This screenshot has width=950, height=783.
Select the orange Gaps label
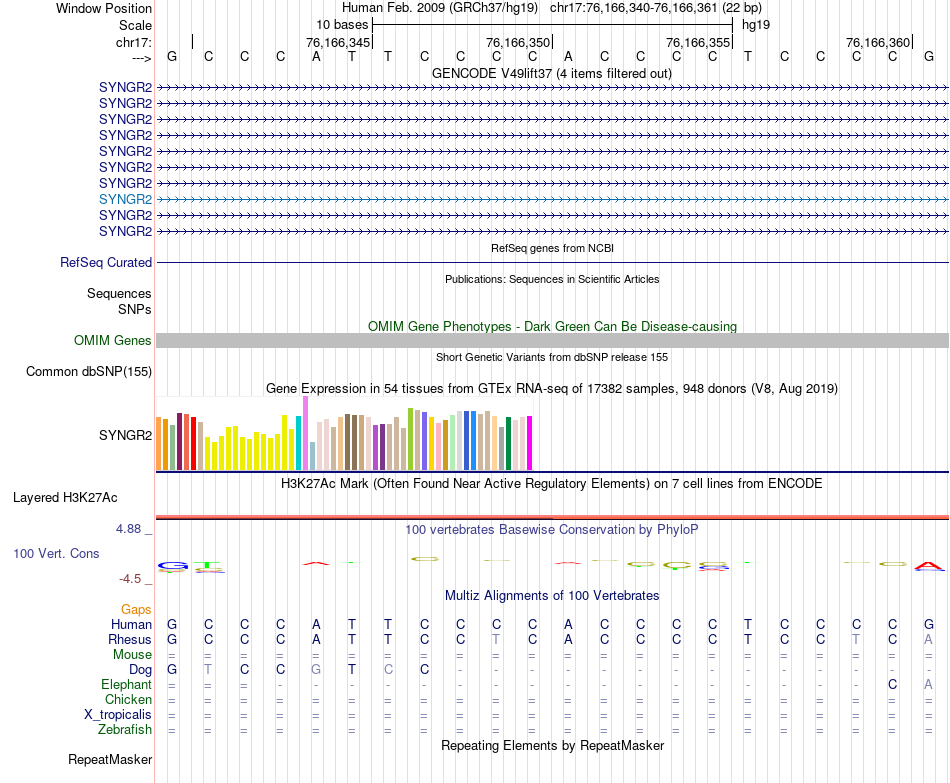pyautogui.click(x=136, y=609)
